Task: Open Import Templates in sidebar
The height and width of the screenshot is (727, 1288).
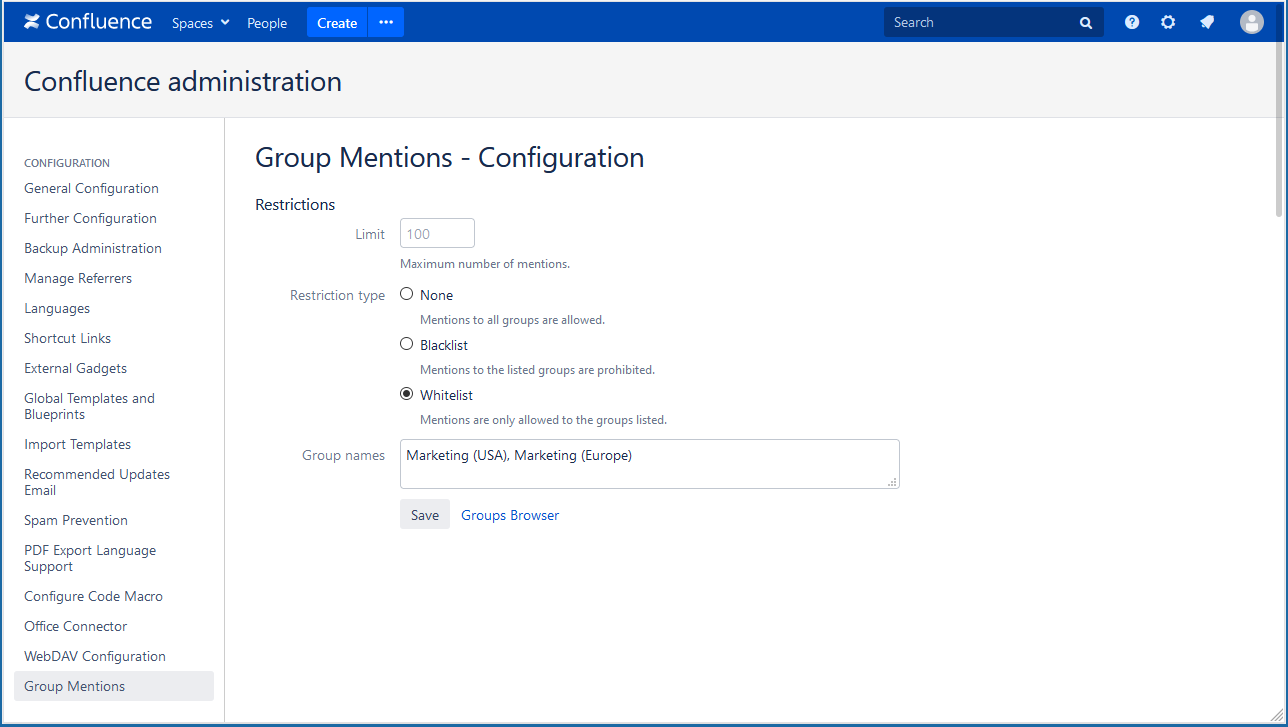Action: (77, 444)
